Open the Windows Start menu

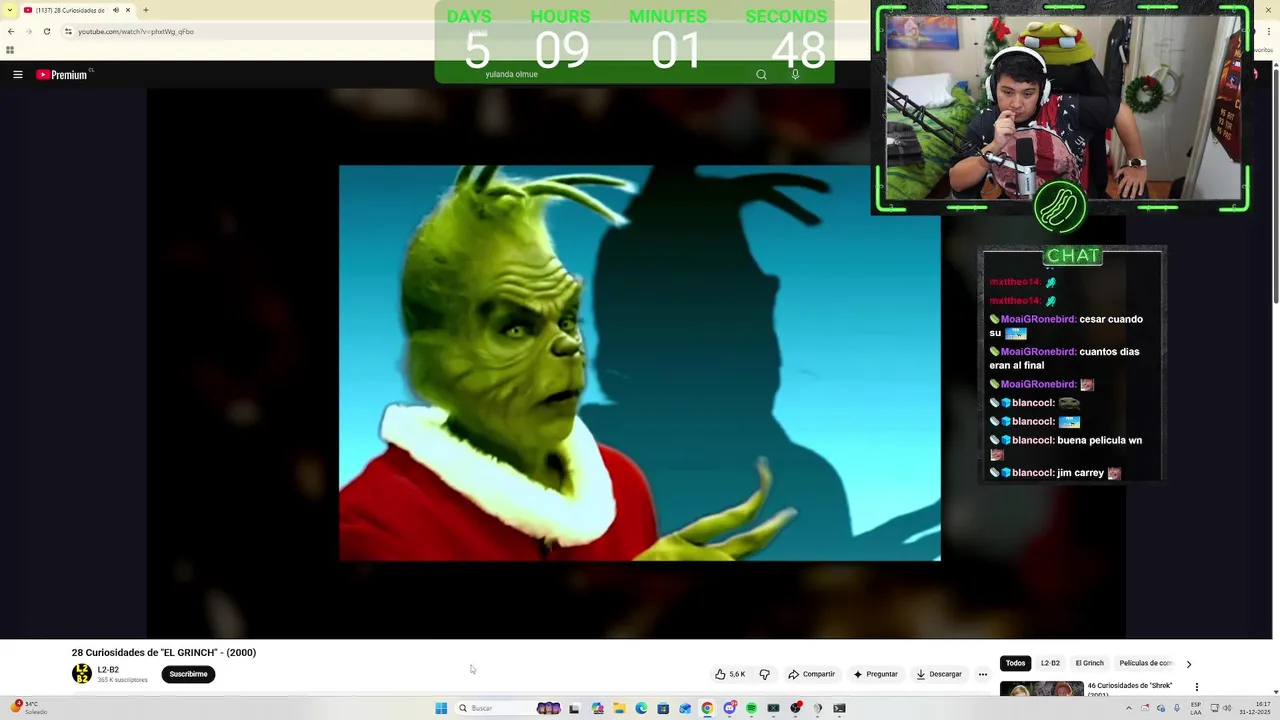coord(441,708)
